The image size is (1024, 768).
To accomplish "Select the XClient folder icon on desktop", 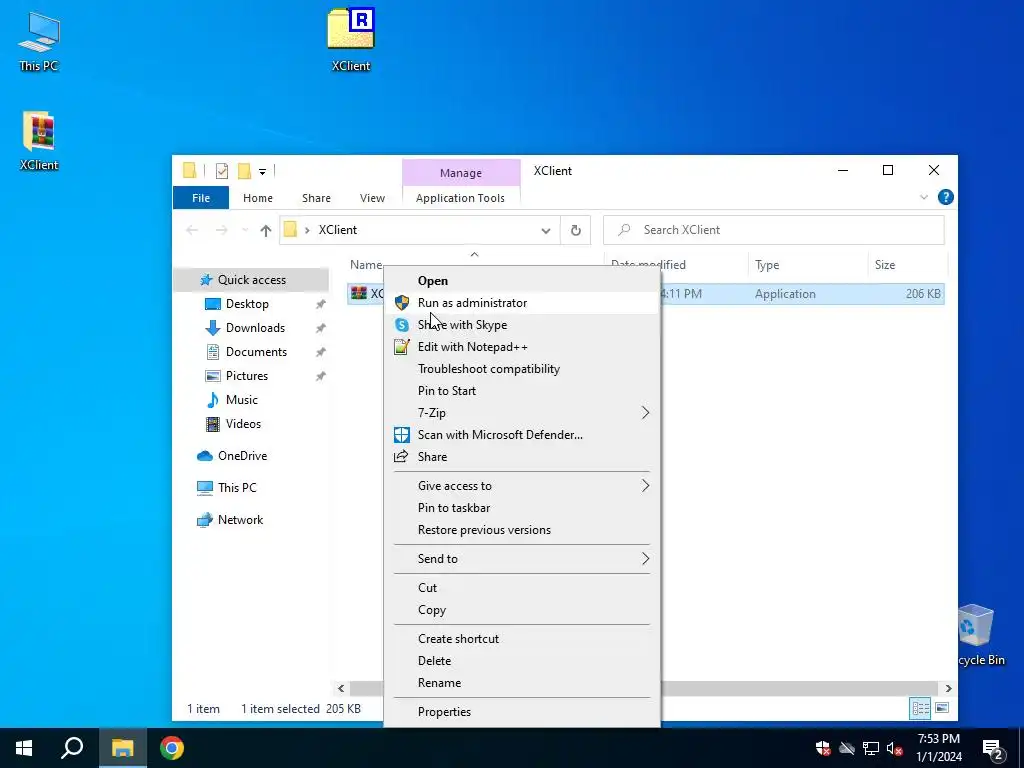I will (x=351, y=39).
